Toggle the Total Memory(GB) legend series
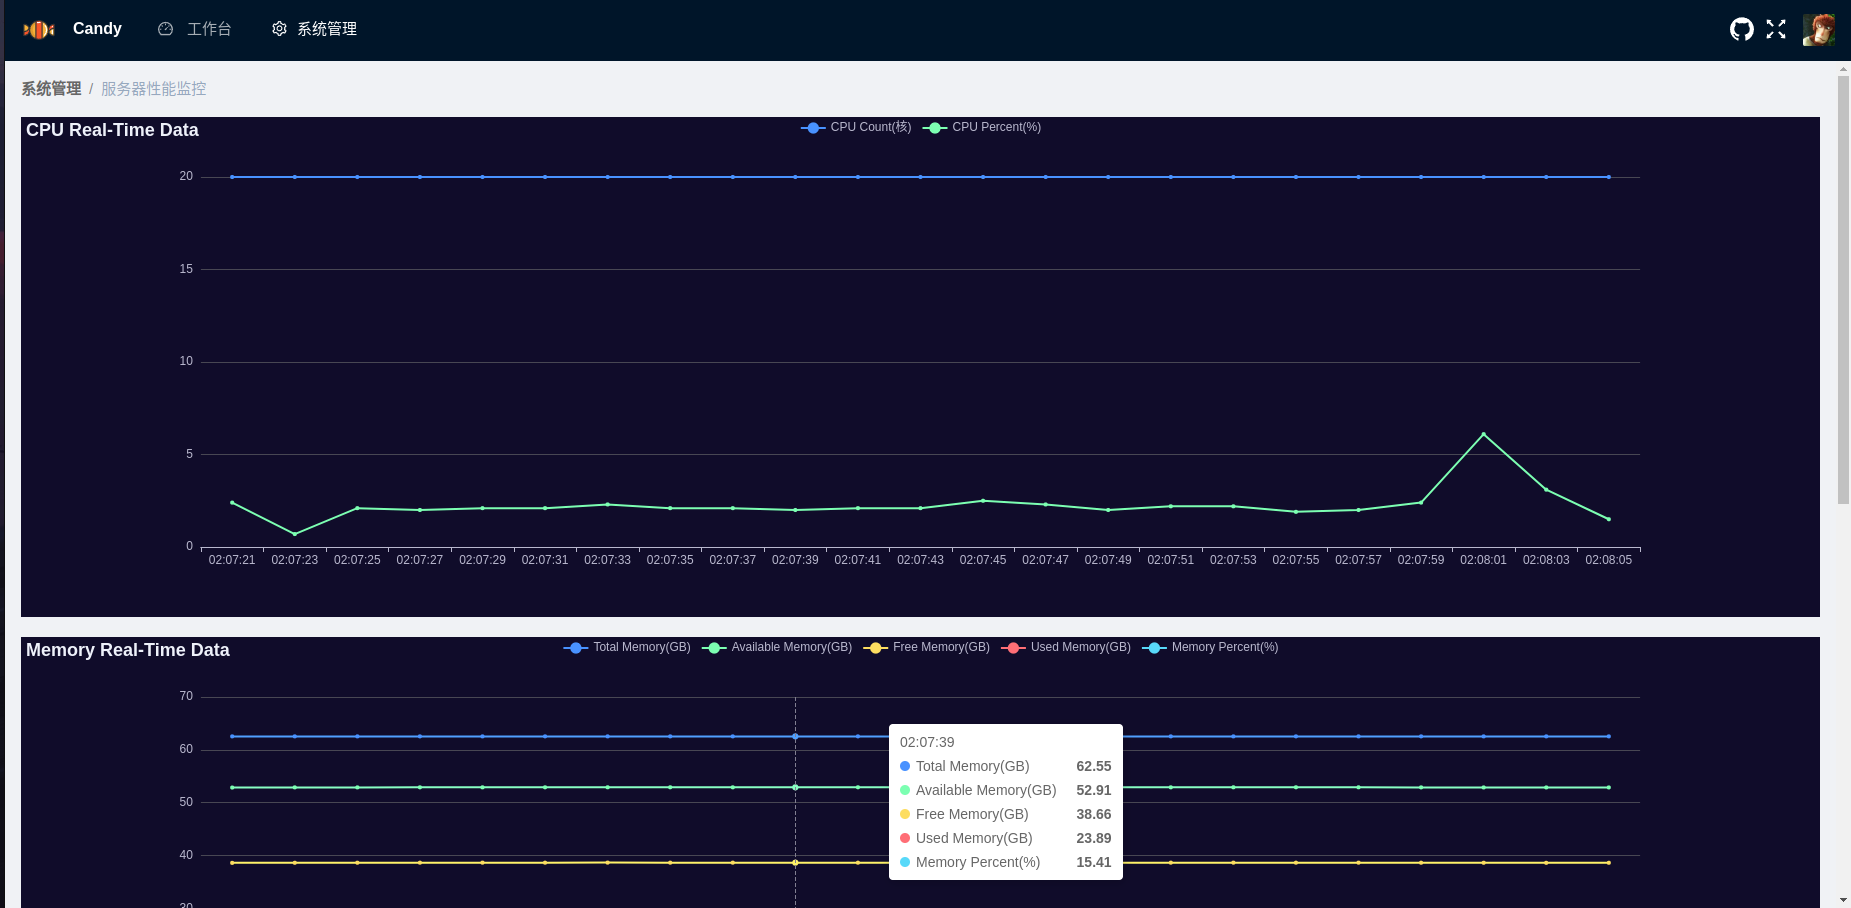 tap(627, 647)
